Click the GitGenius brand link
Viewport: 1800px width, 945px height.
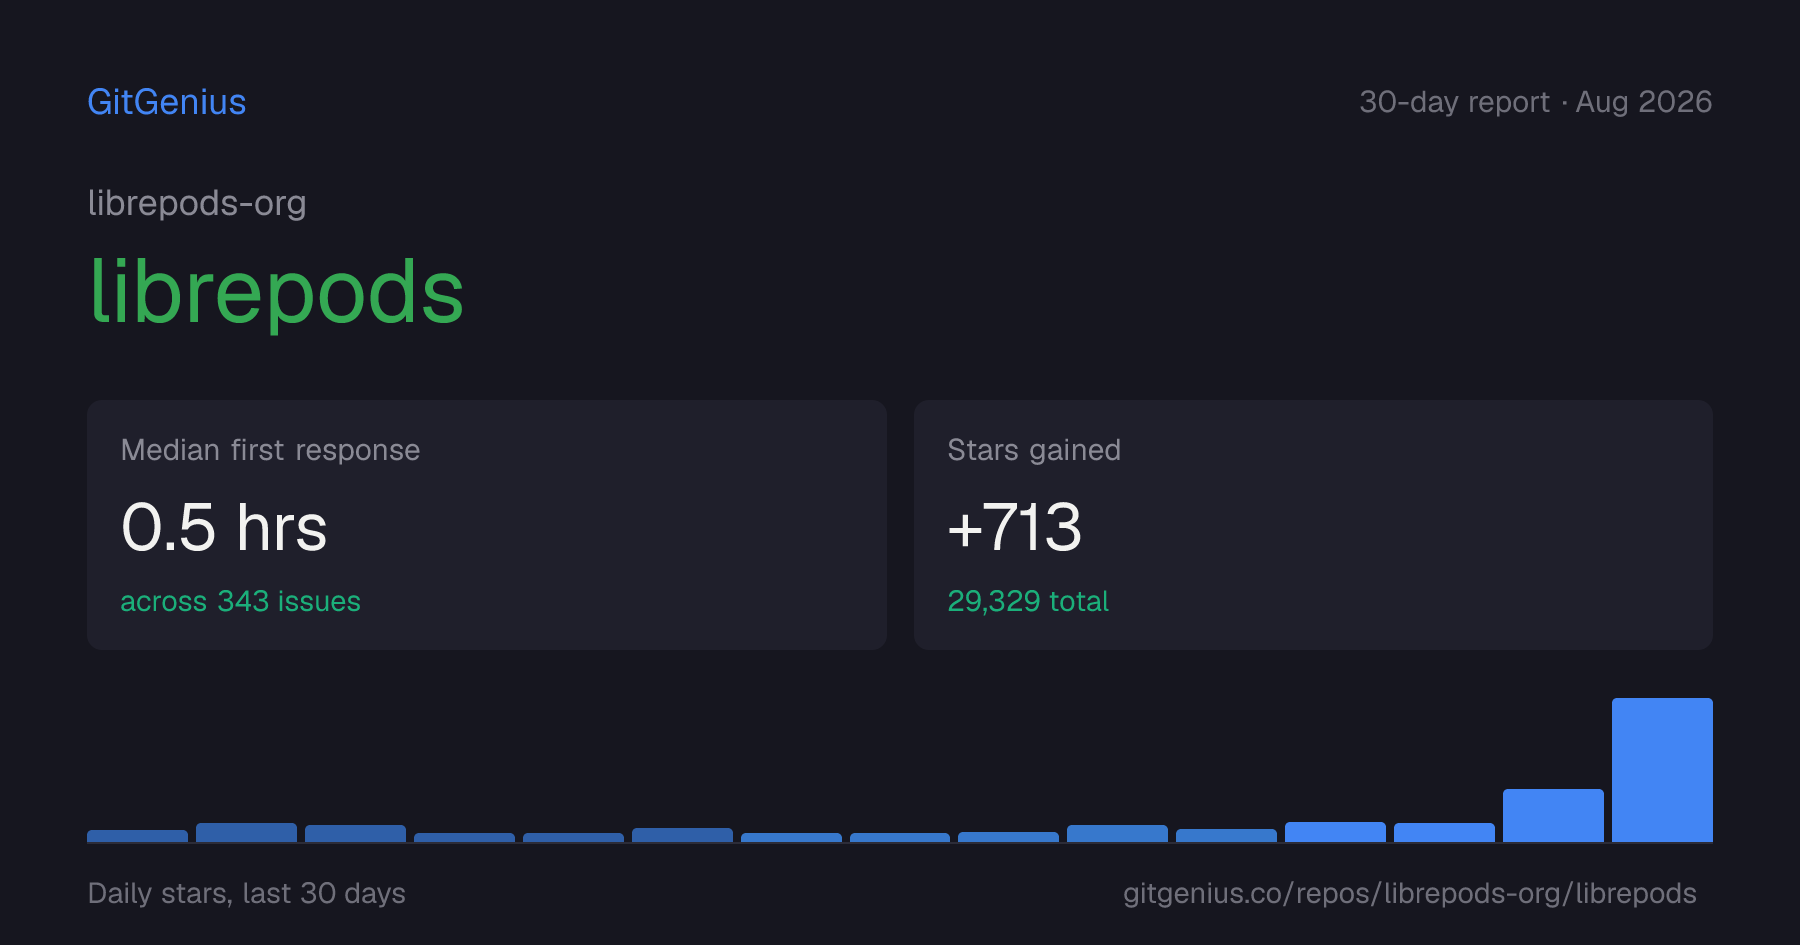[167, 102]
